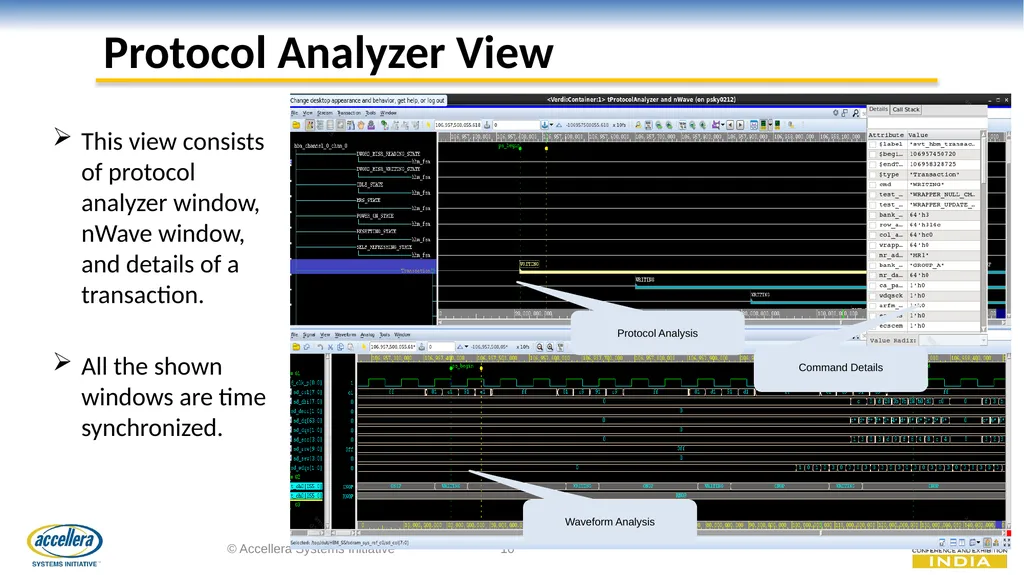
Task: Click yellow cursor marker icon in analyzer toolbar
Action: (428, 125)
